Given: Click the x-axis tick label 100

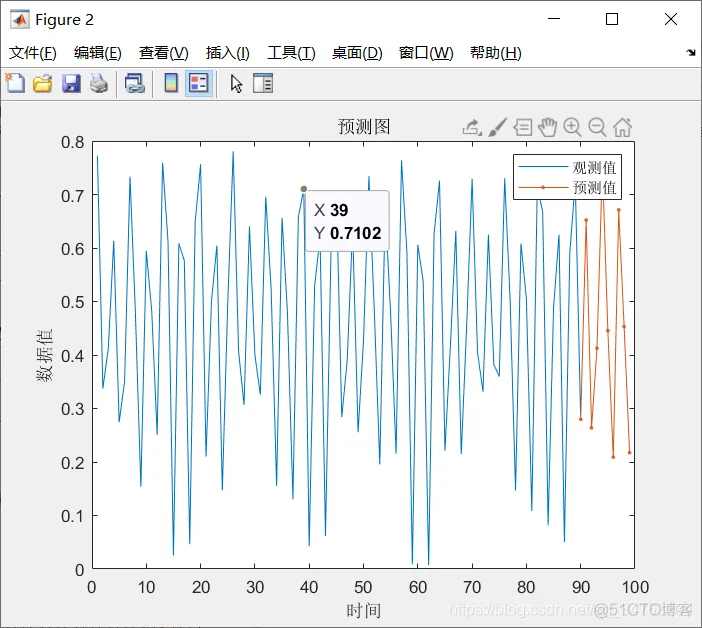Looking at the screenshot, I should 635,587.
